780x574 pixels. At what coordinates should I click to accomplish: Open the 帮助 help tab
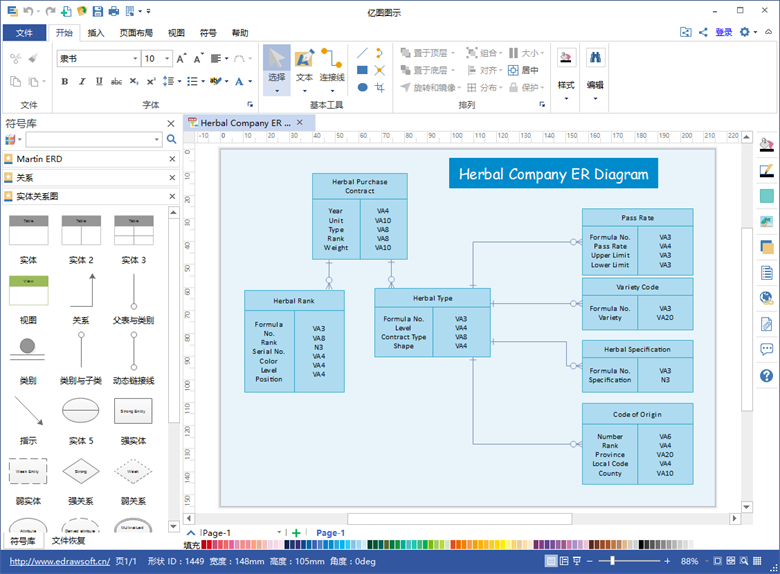pyautogui.click(x=240, y=33)
